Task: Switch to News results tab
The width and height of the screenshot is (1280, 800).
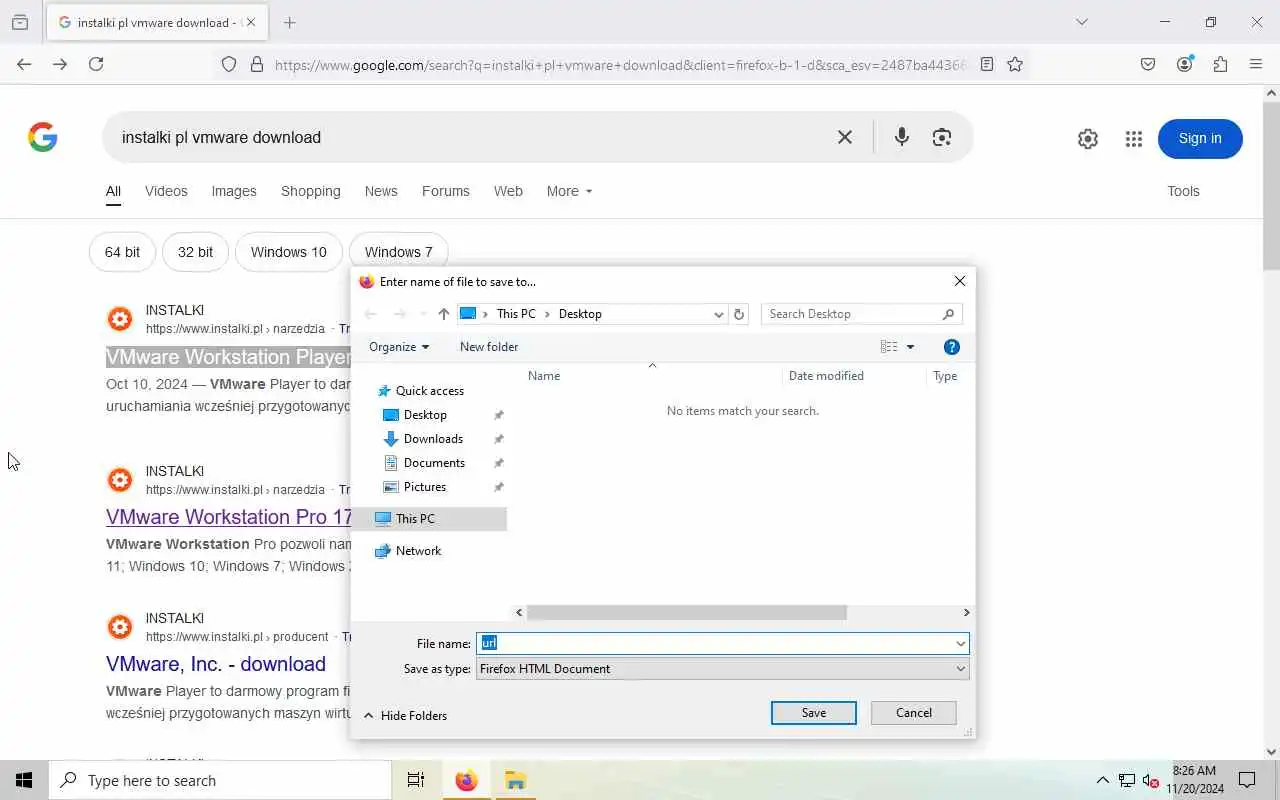Action: [x=381, y=191]
